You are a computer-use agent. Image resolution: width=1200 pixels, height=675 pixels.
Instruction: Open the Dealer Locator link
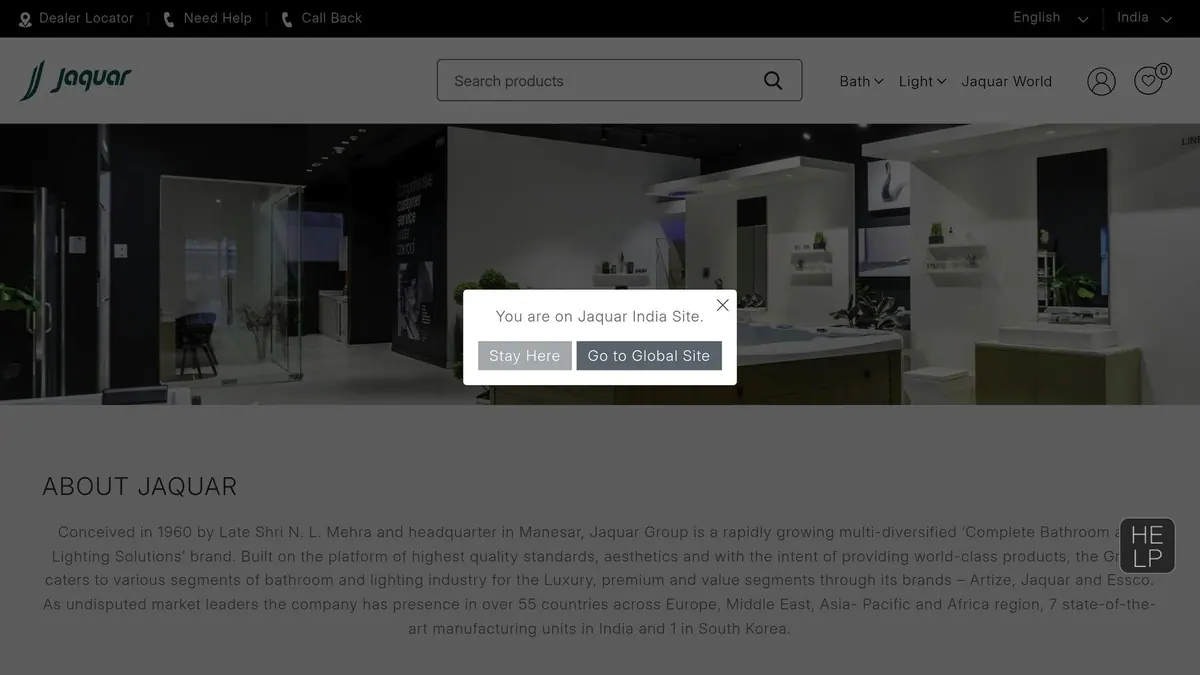click(x=86, y=18)
